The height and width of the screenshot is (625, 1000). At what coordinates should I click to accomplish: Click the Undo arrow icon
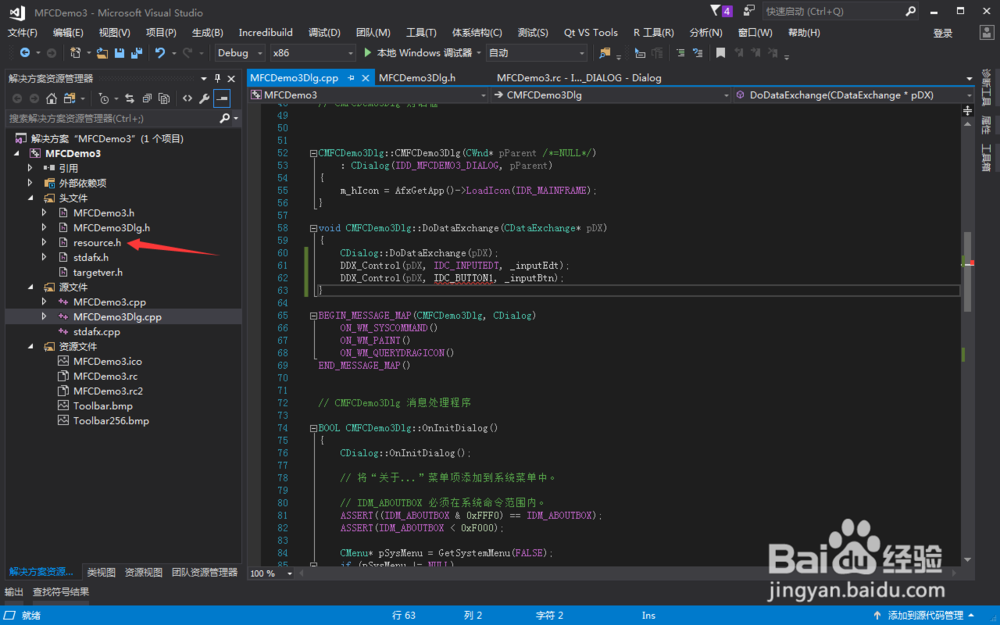(160, 53)
